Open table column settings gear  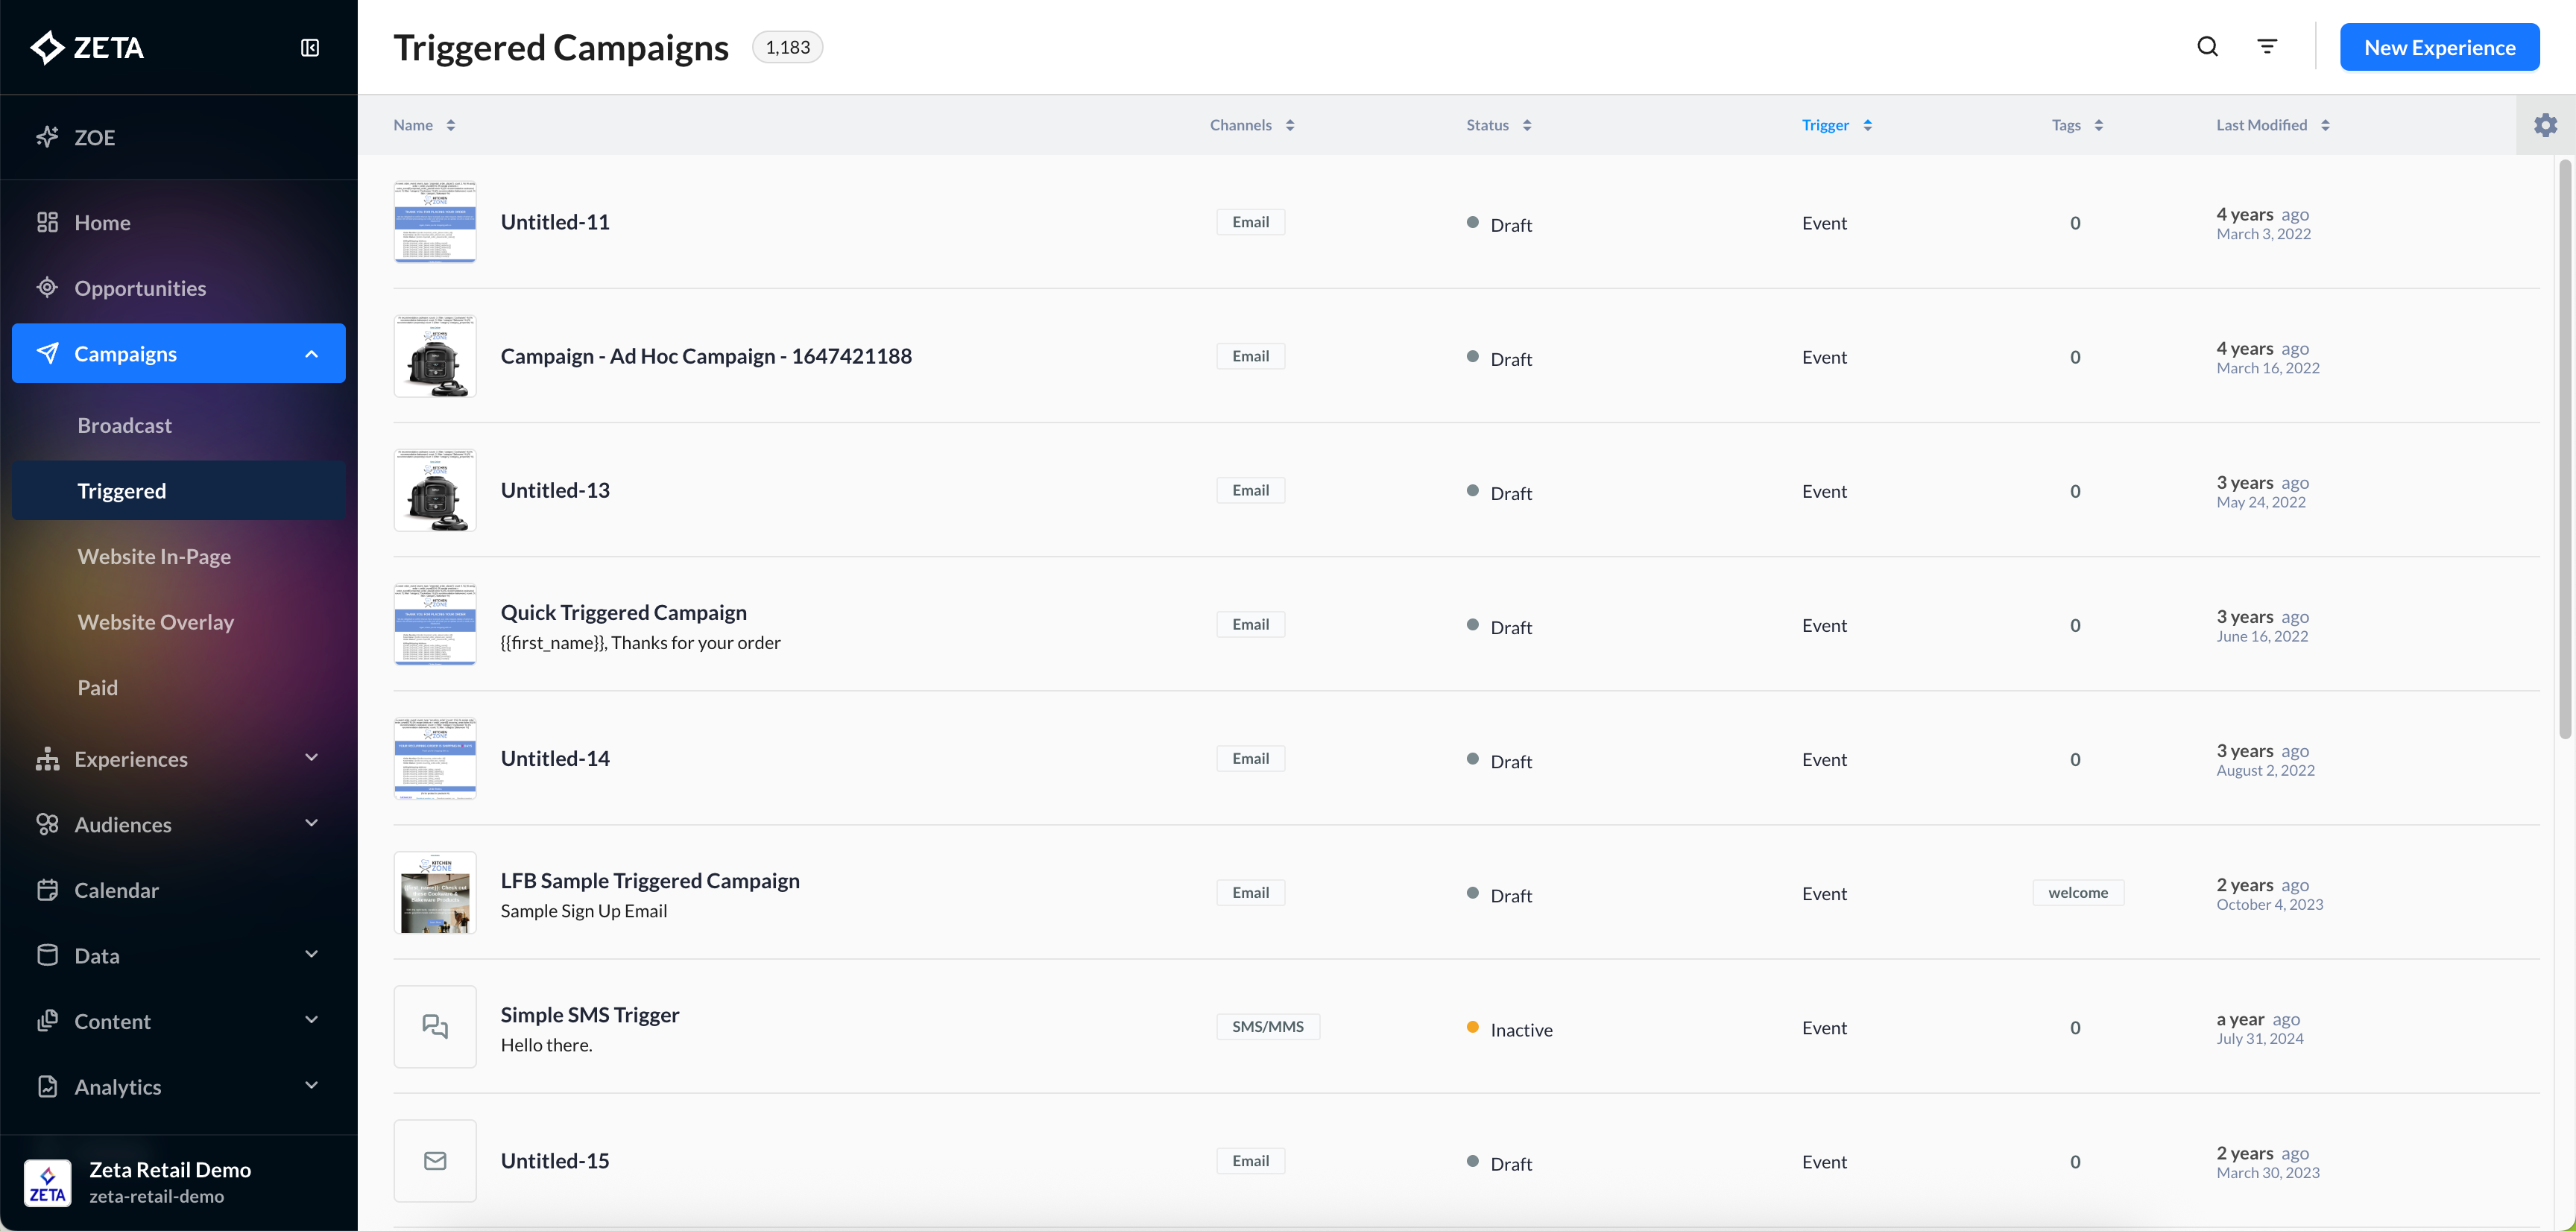coord(2545,125)
